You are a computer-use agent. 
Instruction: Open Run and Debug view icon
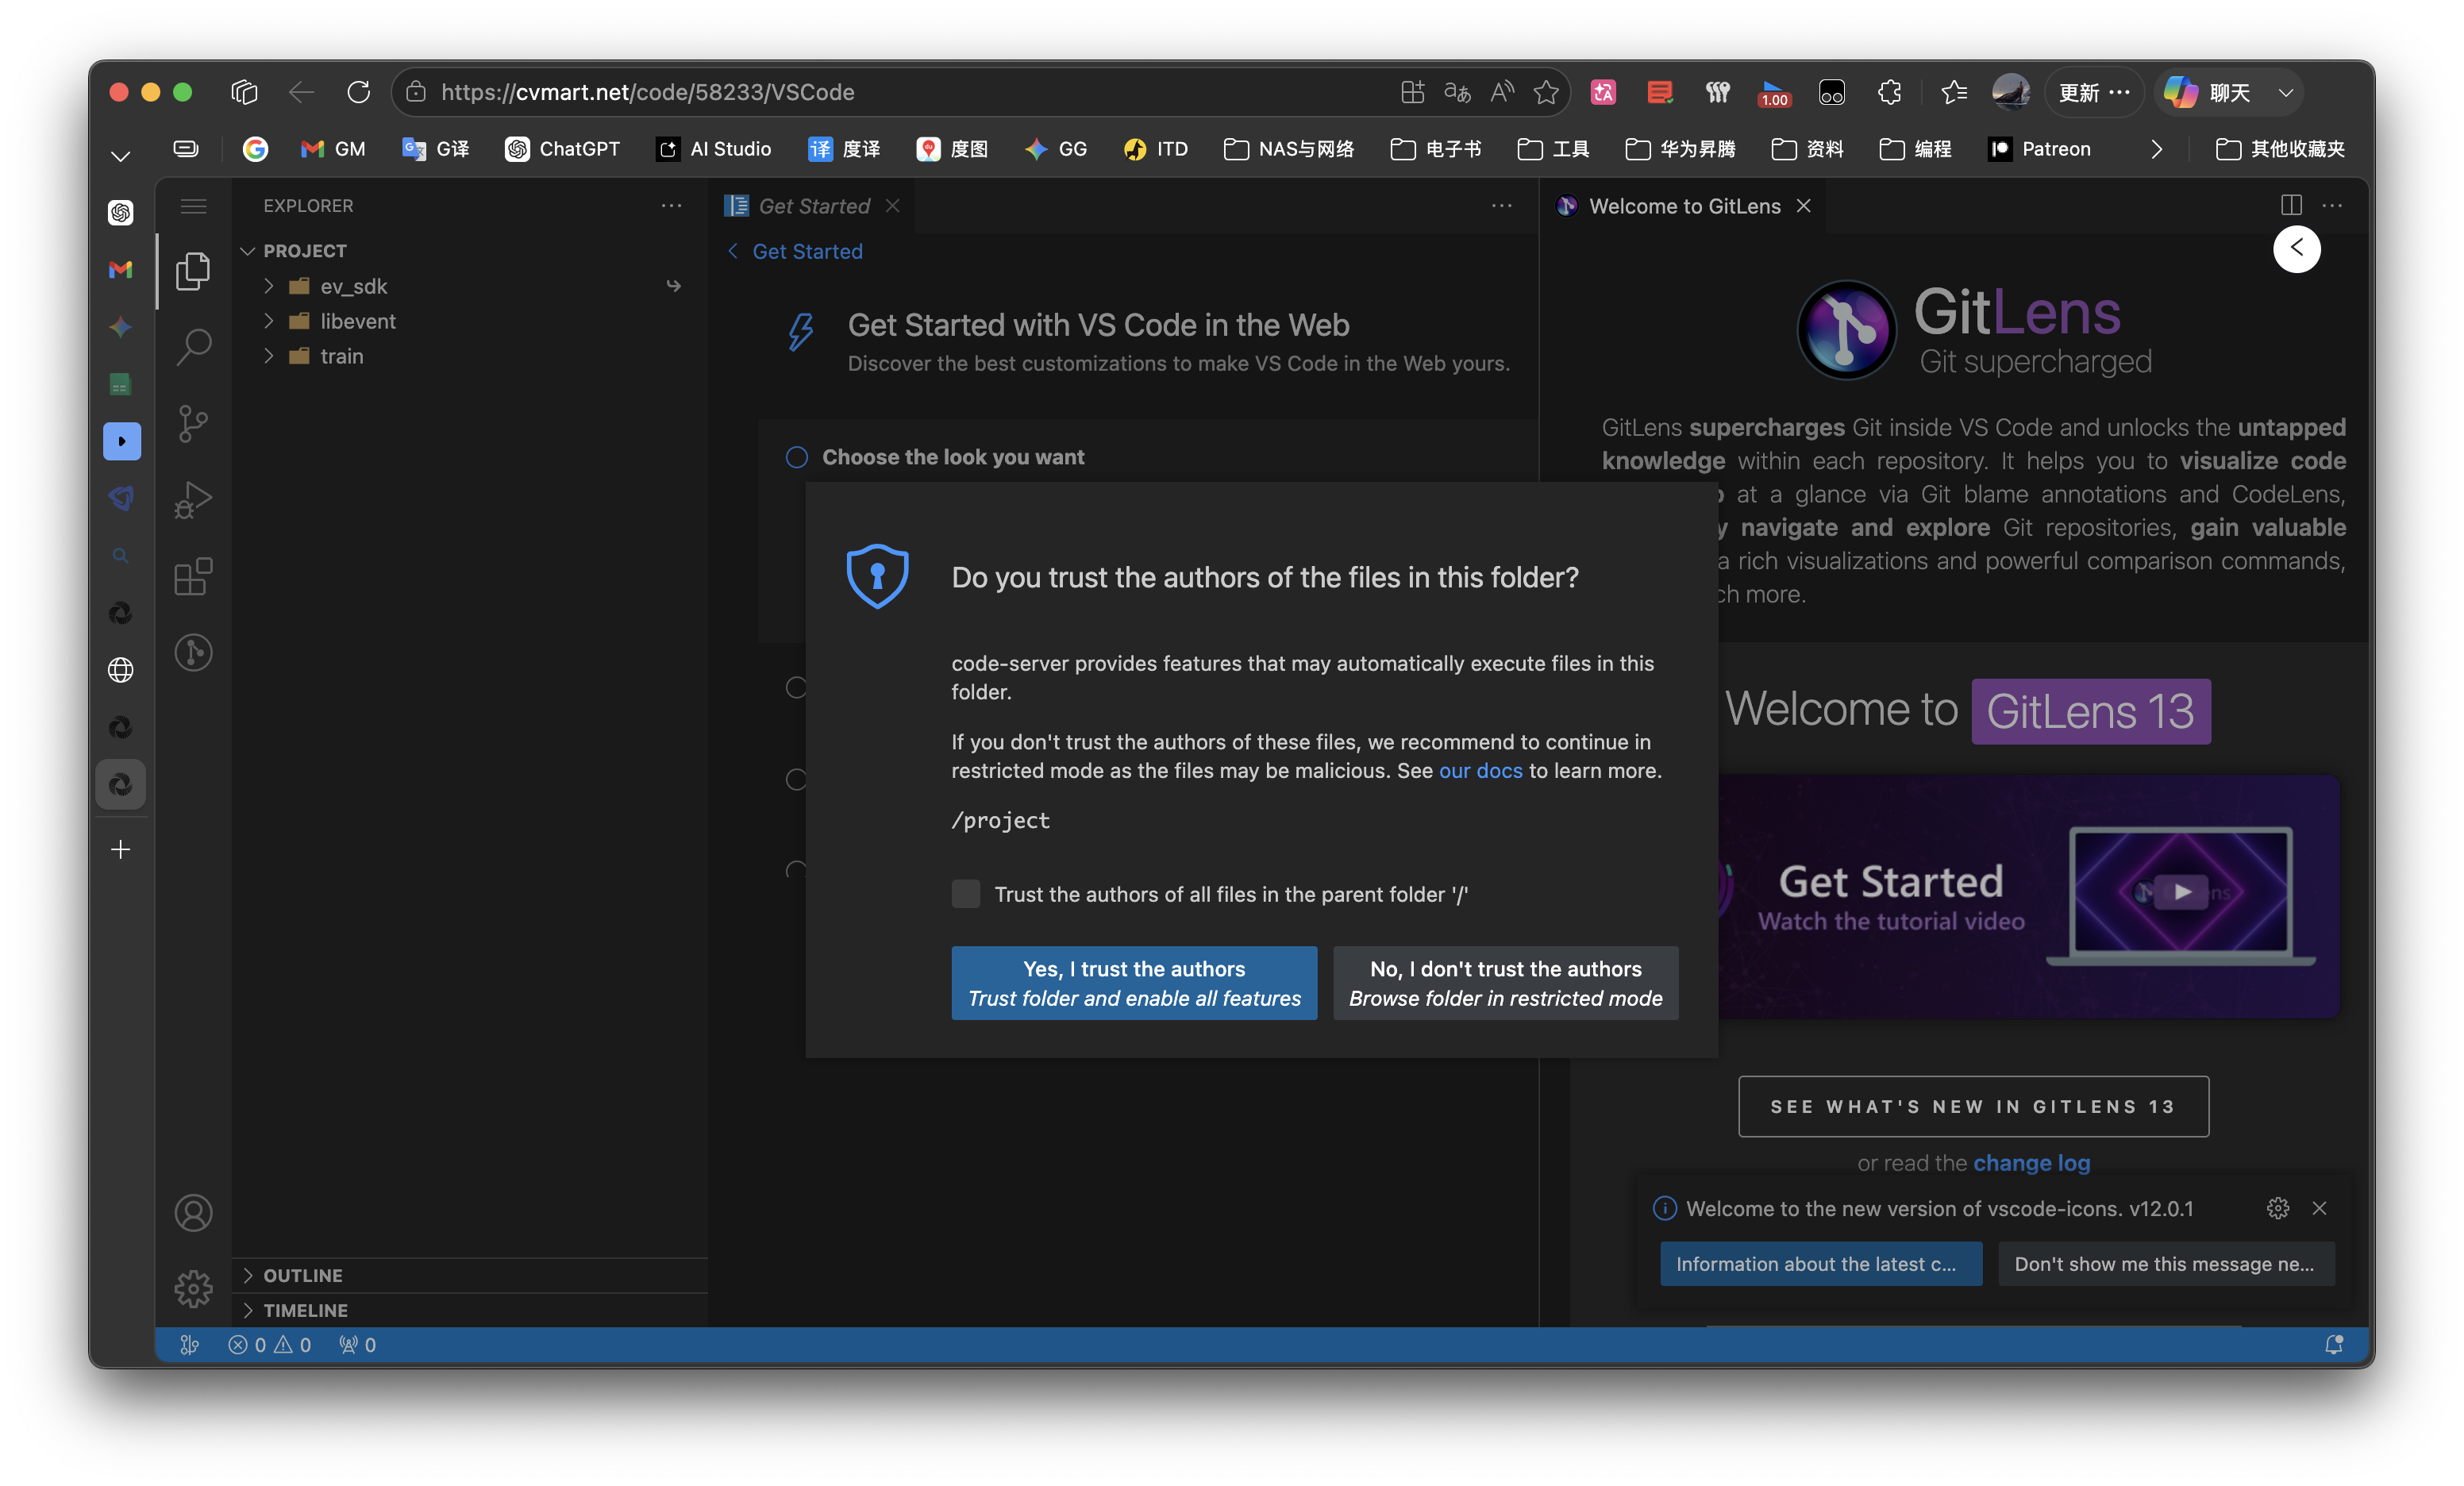193,499
